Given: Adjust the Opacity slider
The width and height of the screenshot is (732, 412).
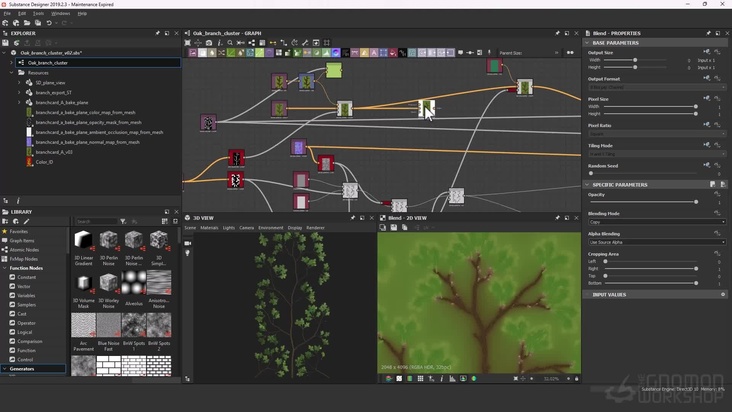Looking at the screenshot, I should click(x=643, y=202).
